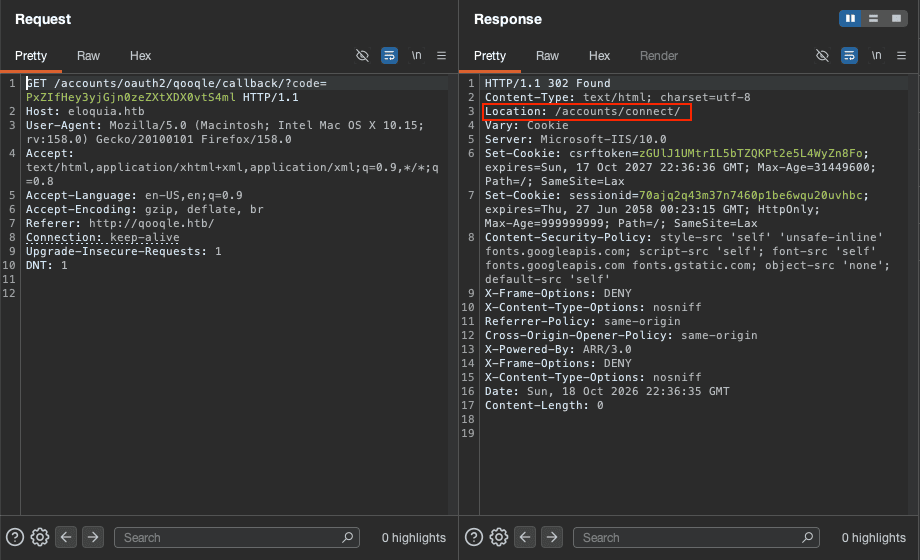Click the GET request line
920x560 pixels.
[x=176, y=90]
